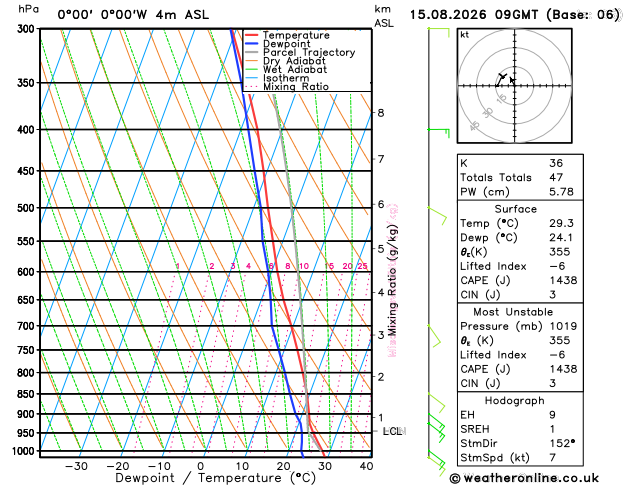The height and width of the screenshot is (486, 629).
Task: Click the 1000 hPa pressure axis label
Action: coord(25,451)
